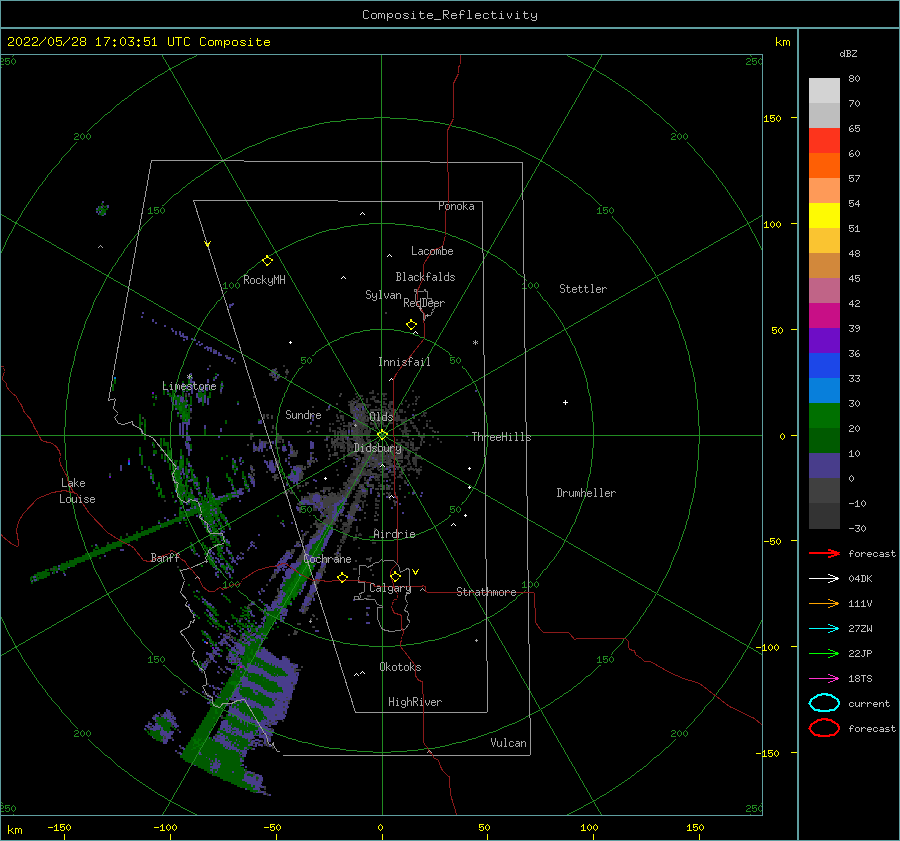Click the white 04DK arrow icon

[824, 578]
